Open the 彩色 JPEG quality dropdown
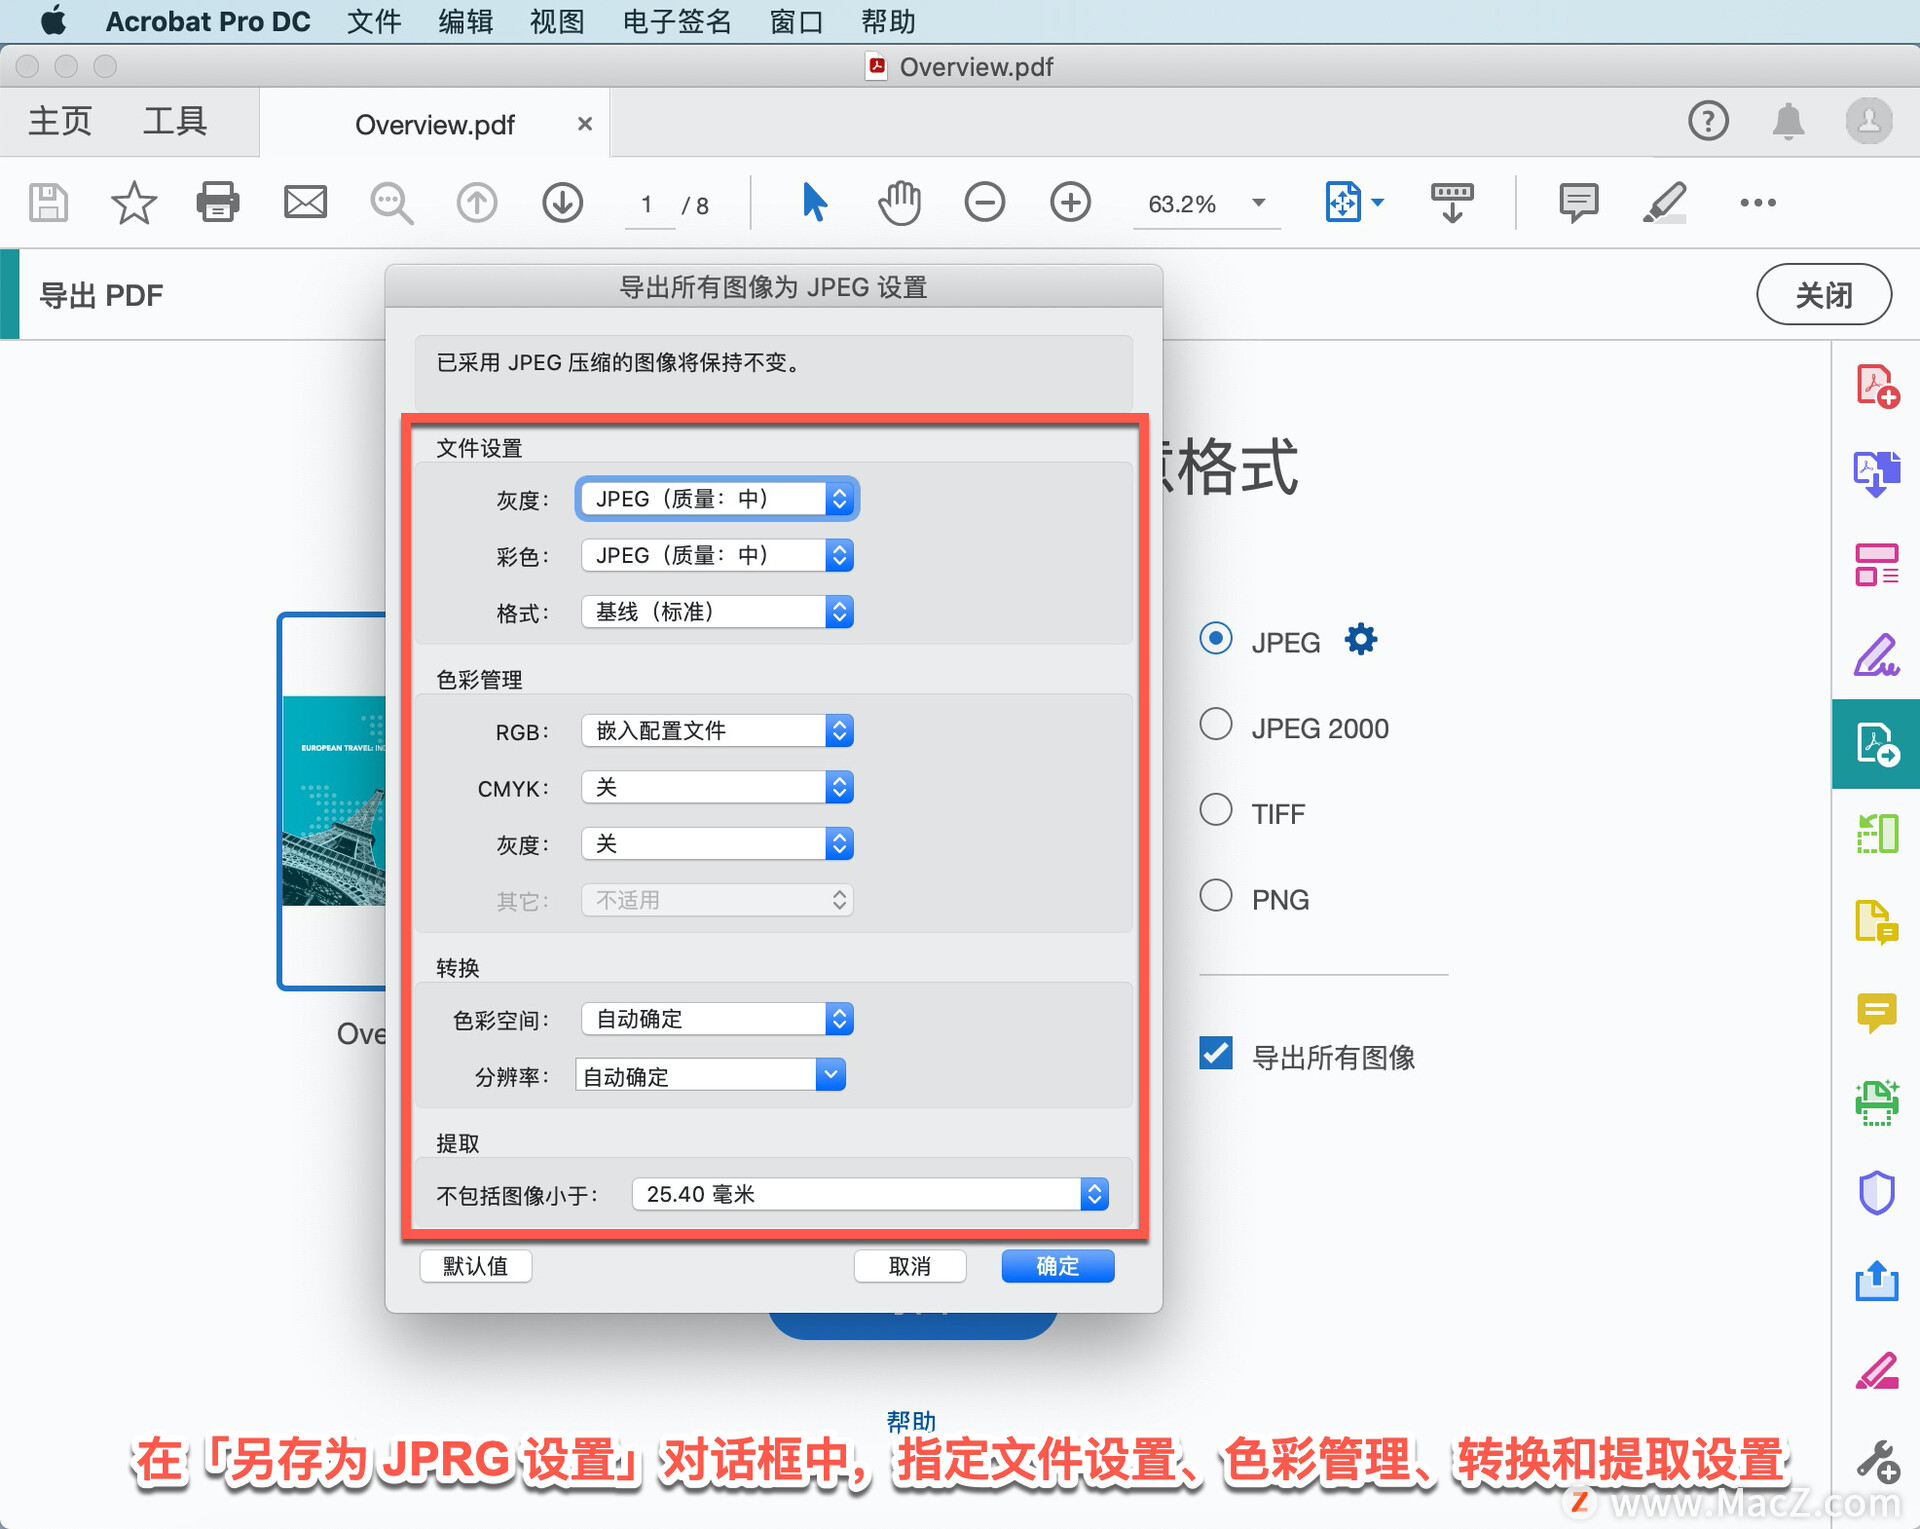 [x=716, y=556]
